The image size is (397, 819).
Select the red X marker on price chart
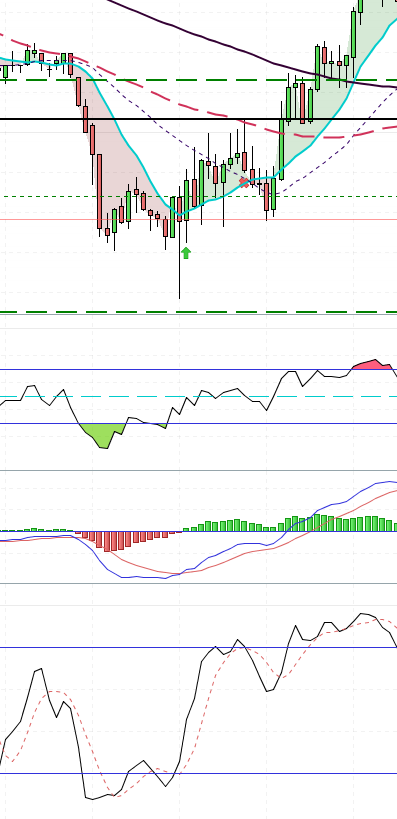click(244, 182)
